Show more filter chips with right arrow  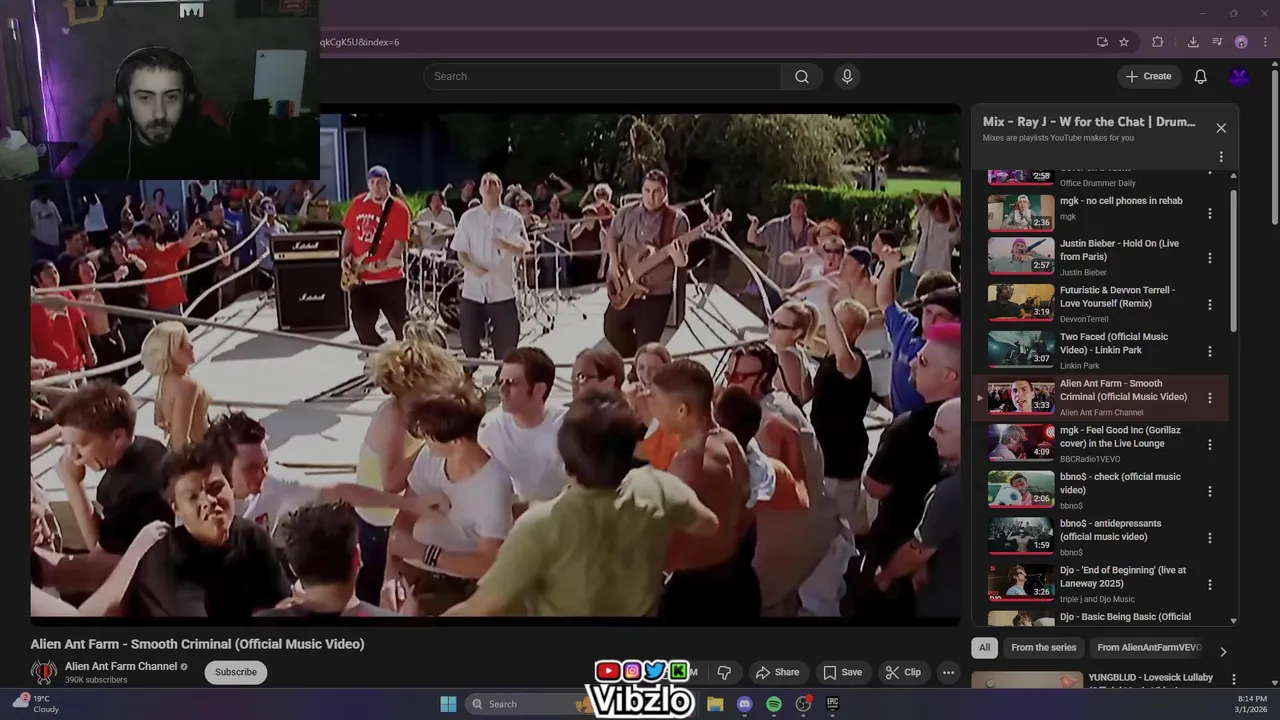(x=1222, y=652)
